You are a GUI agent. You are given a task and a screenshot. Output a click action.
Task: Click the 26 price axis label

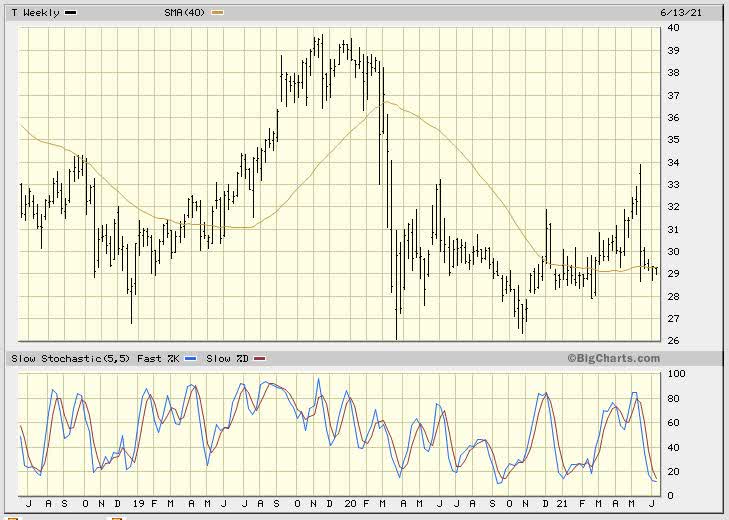[x=673, y=340]
